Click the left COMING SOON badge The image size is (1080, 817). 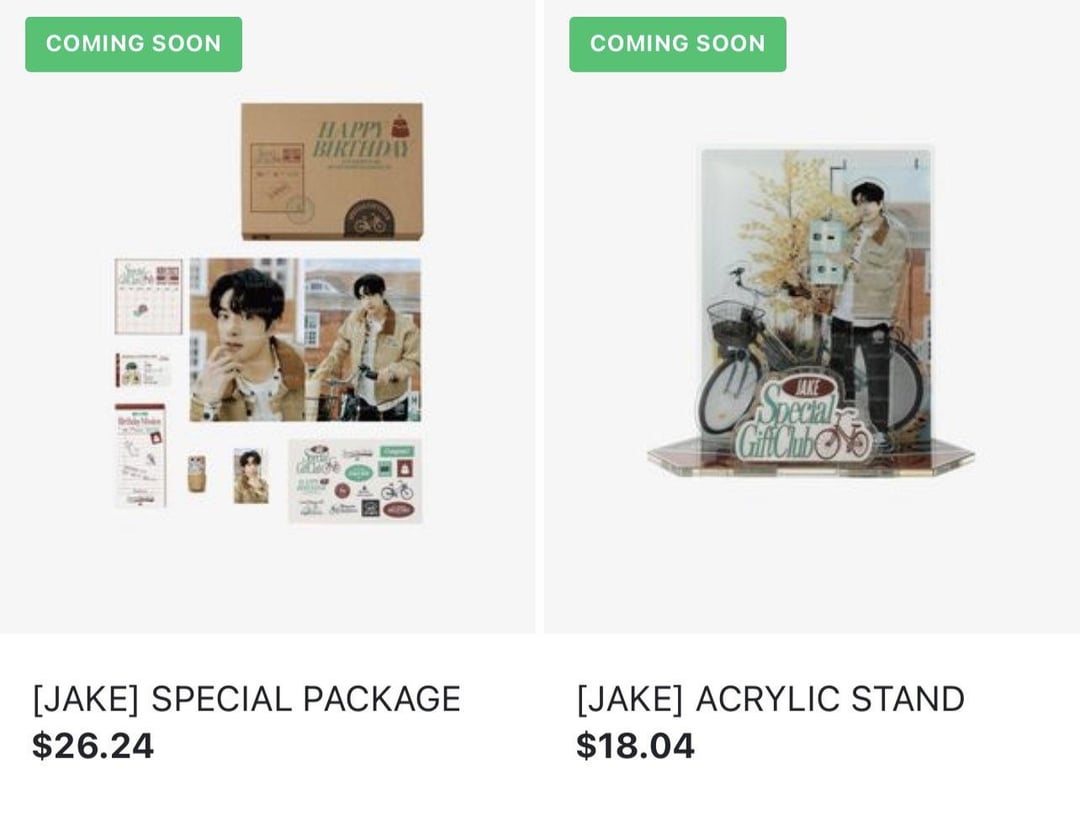point(134,44)
